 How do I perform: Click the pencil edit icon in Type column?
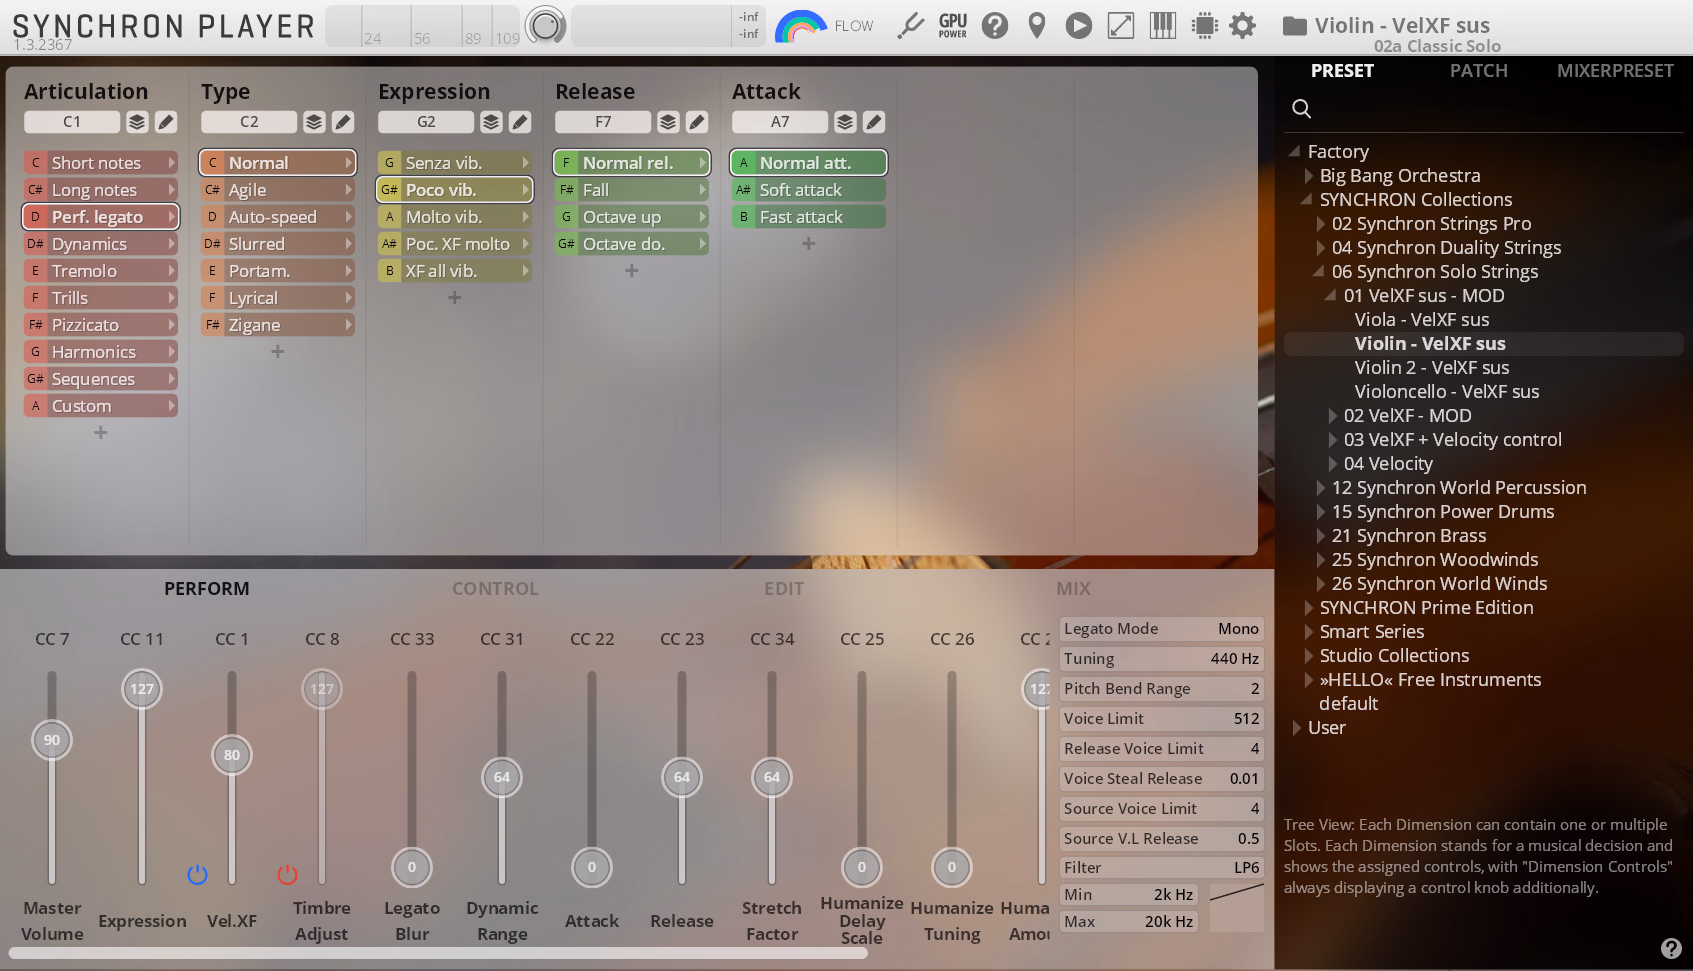point(343,122)
